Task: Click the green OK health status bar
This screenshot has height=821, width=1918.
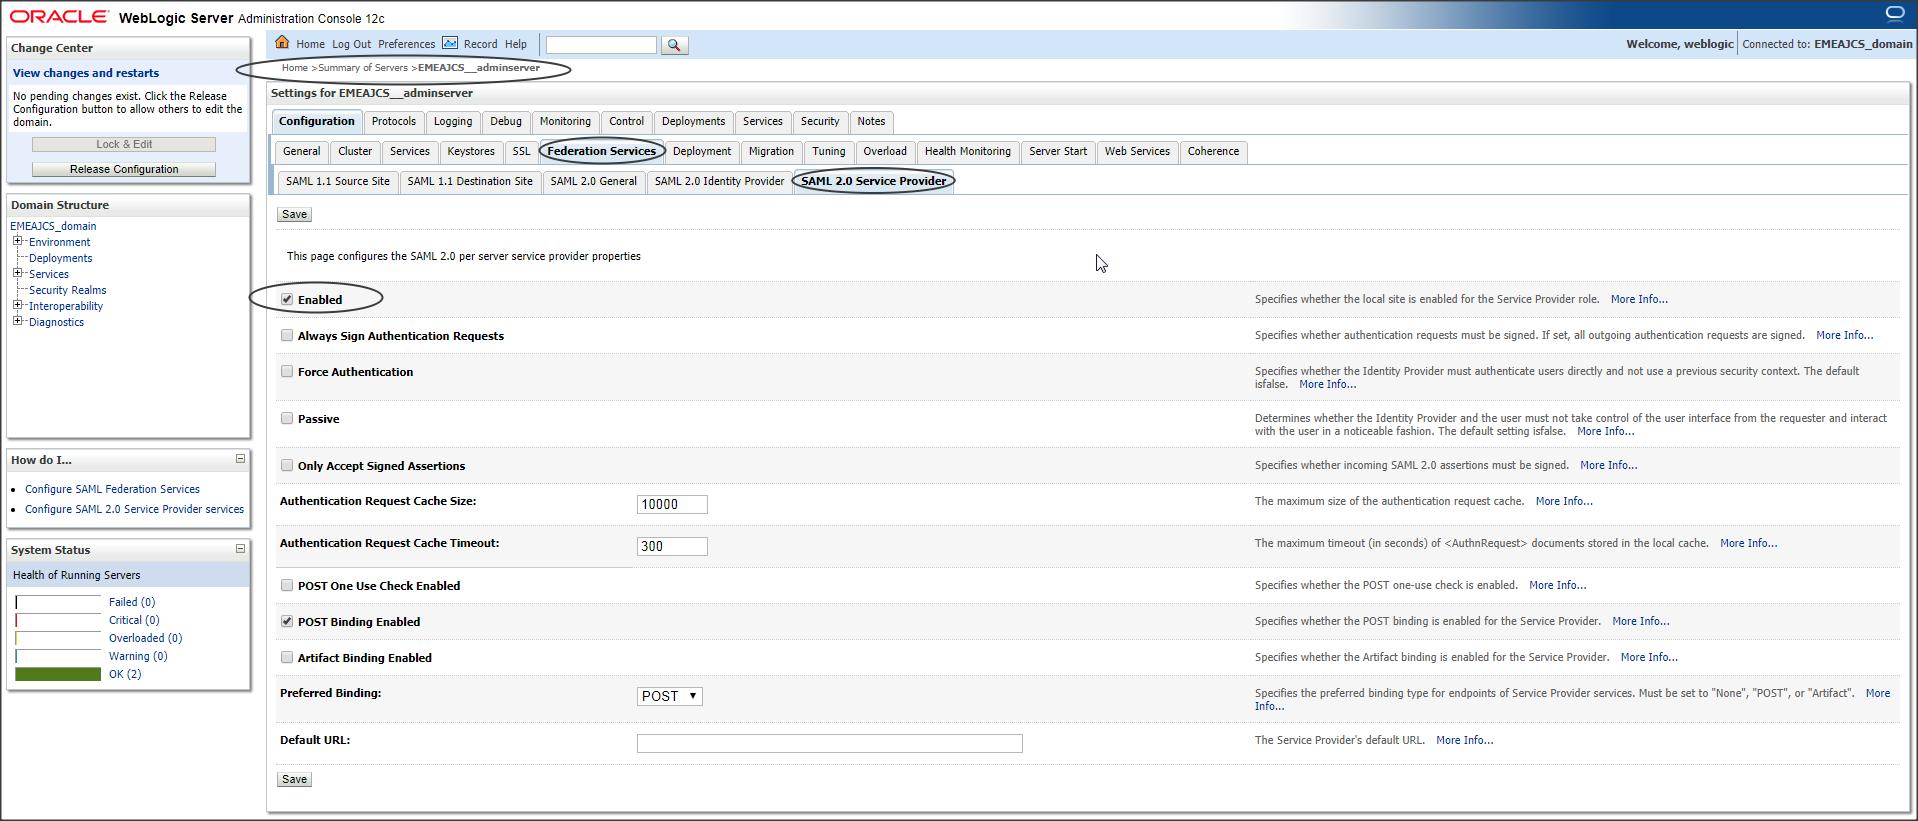Action: [x=58, y=674]
